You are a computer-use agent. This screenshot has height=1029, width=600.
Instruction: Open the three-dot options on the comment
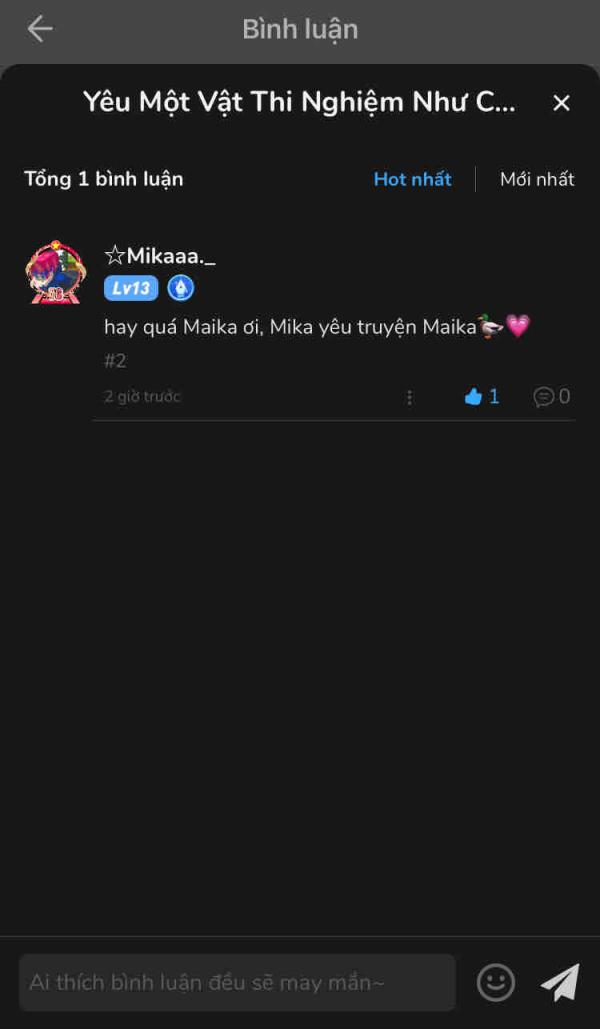(x=409, y=397)
